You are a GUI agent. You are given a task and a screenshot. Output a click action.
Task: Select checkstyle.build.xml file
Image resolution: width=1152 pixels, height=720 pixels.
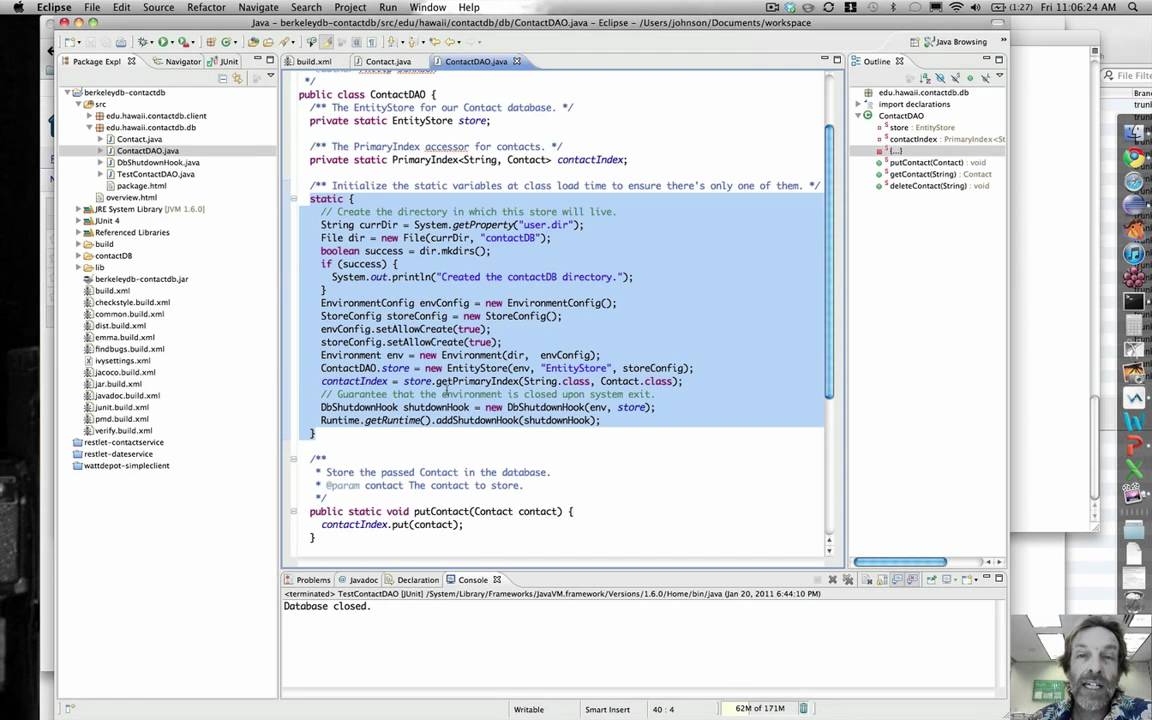(x=126, y=302)
